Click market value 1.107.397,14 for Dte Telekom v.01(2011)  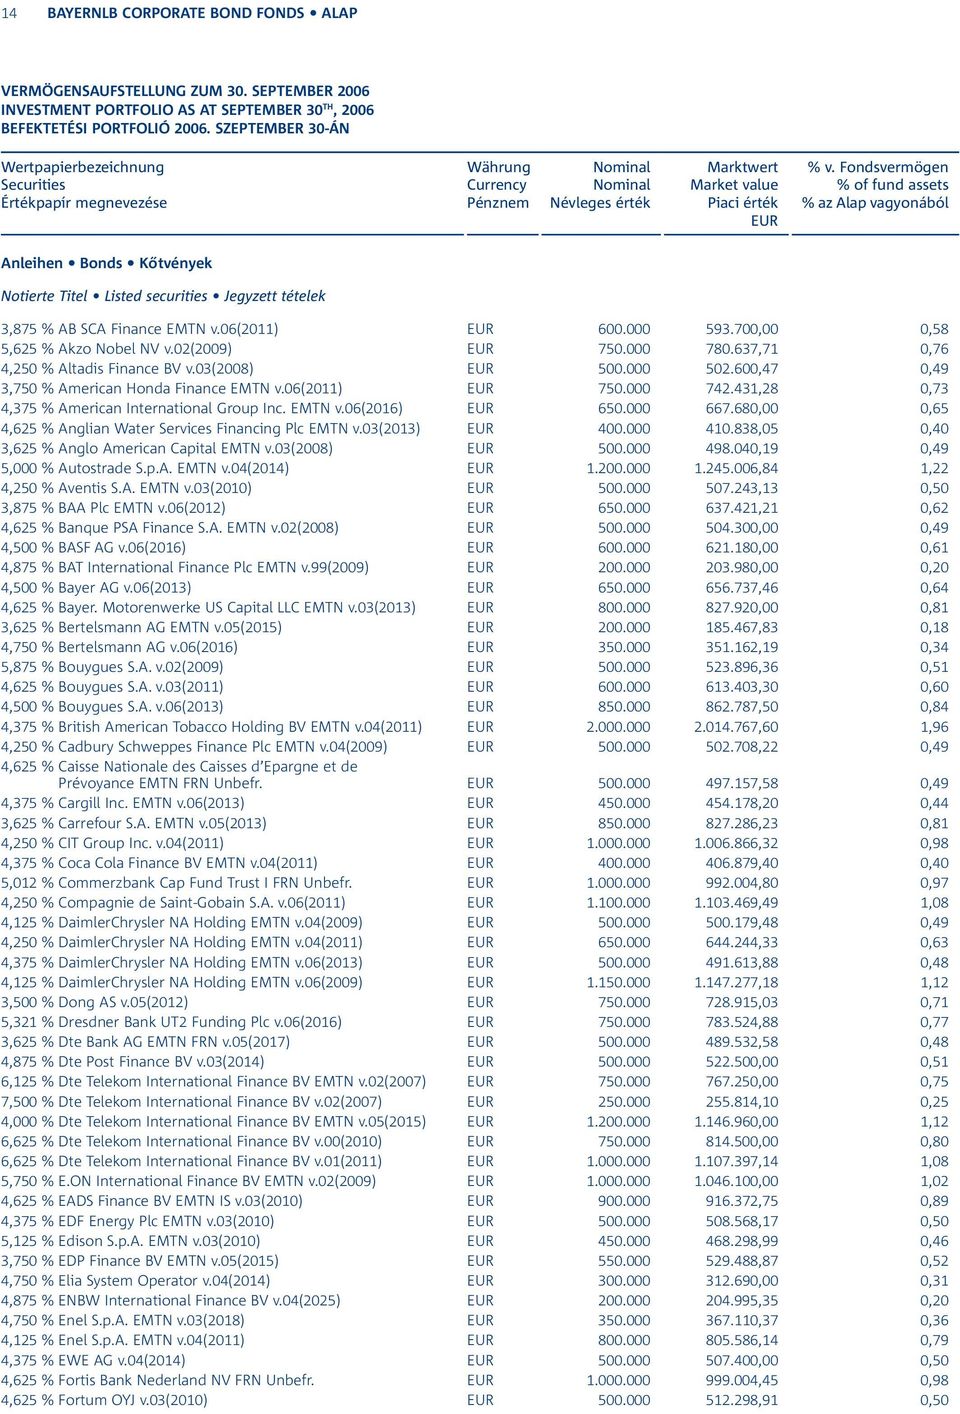click(736, 1161)
